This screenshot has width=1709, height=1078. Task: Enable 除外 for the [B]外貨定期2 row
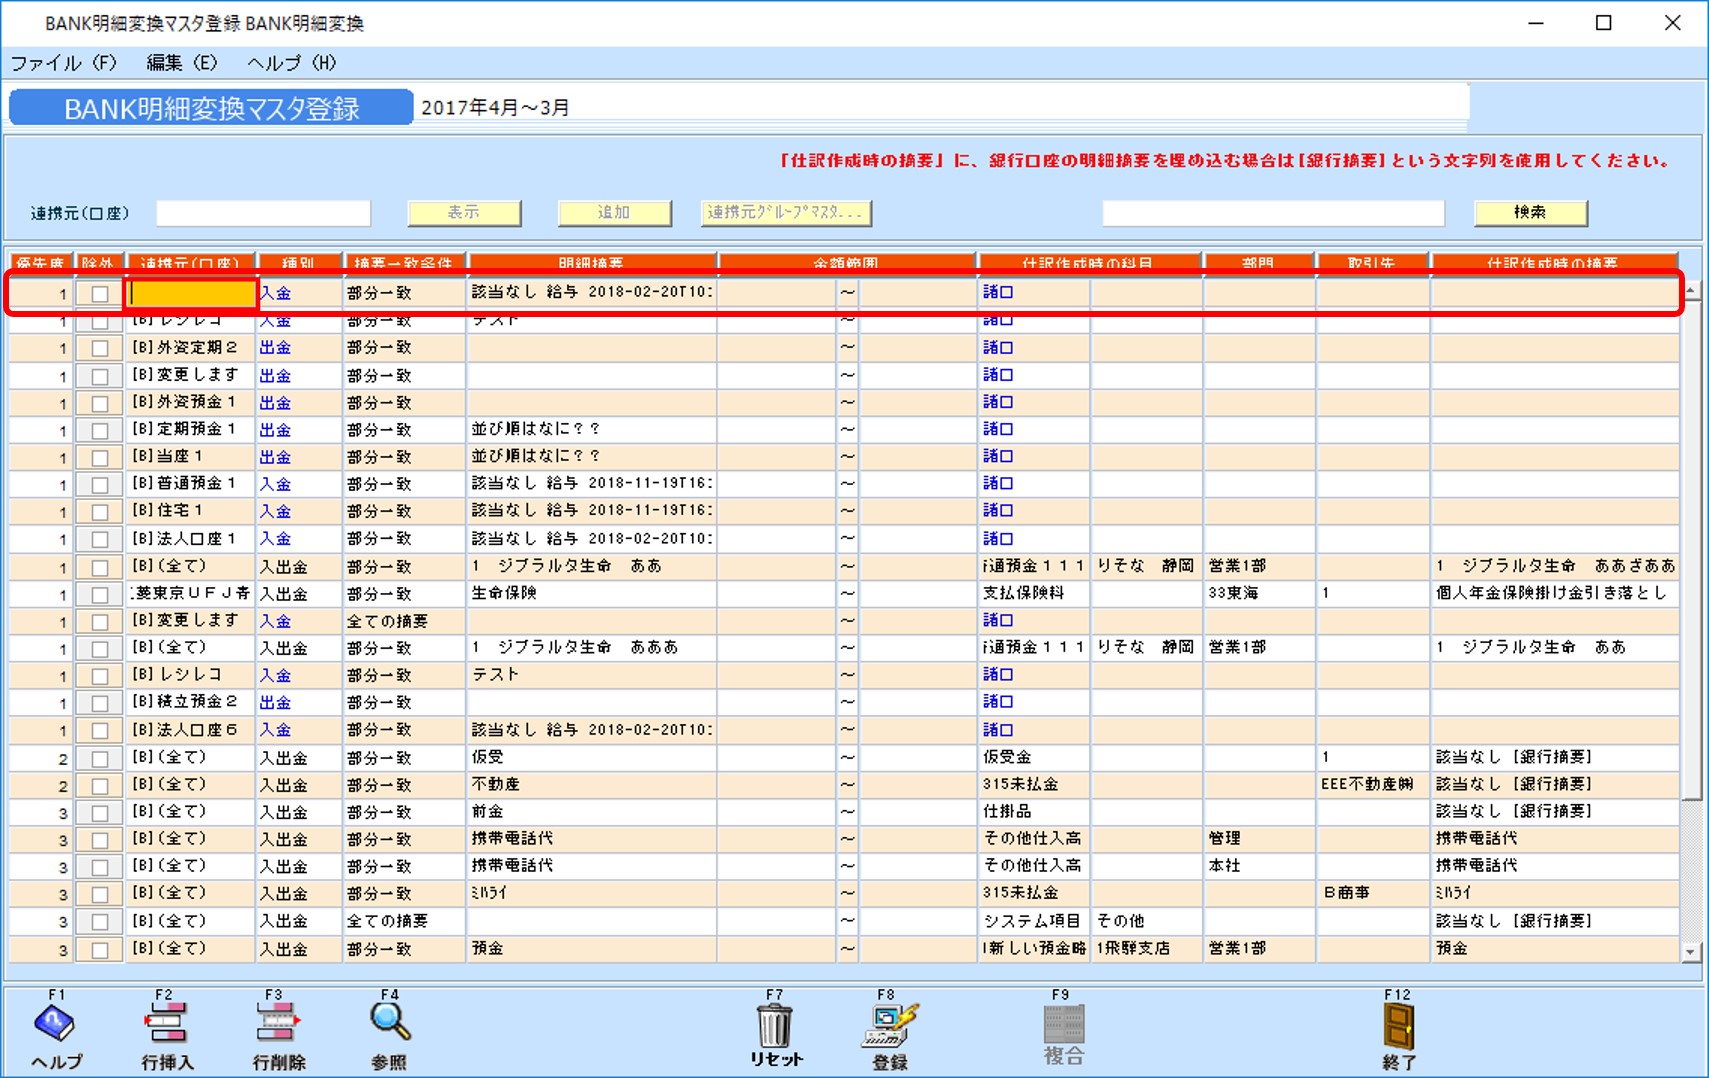pyautogui.click(x=100, y=347)
